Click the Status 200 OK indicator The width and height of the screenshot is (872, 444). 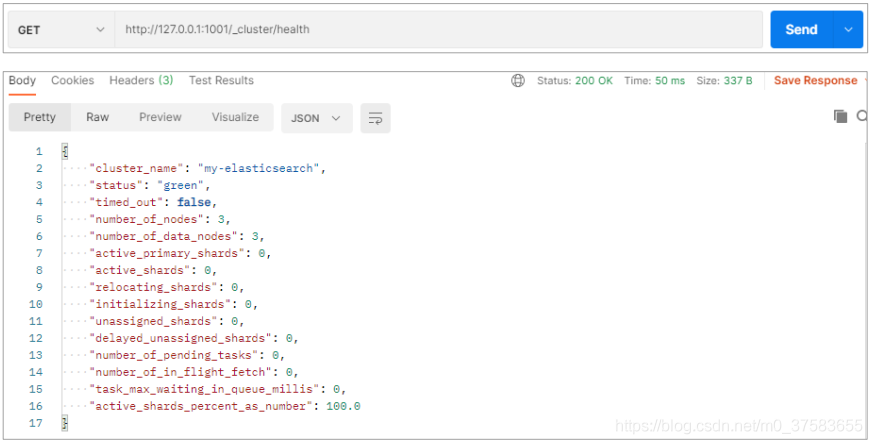tap(574, 81)
